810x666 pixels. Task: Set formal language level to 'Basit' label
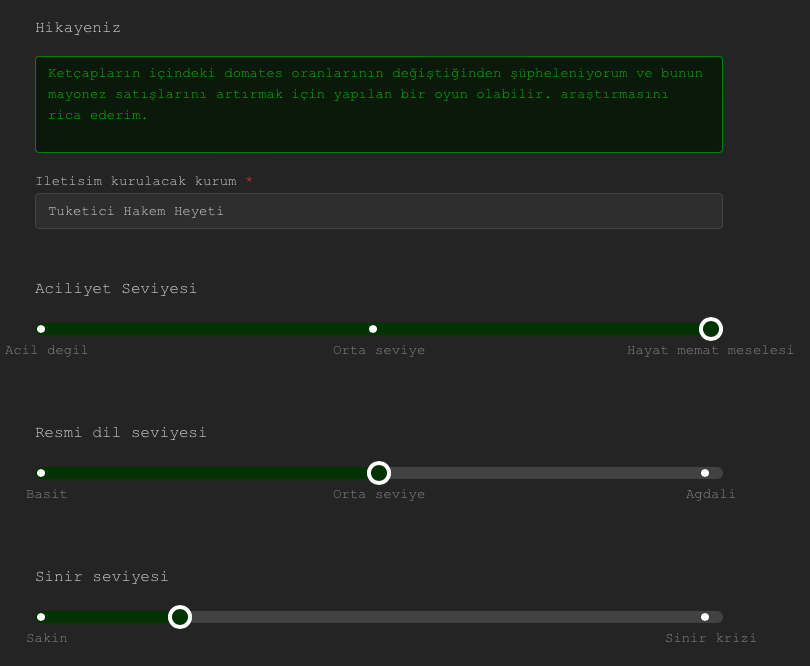tap(47, 494)
